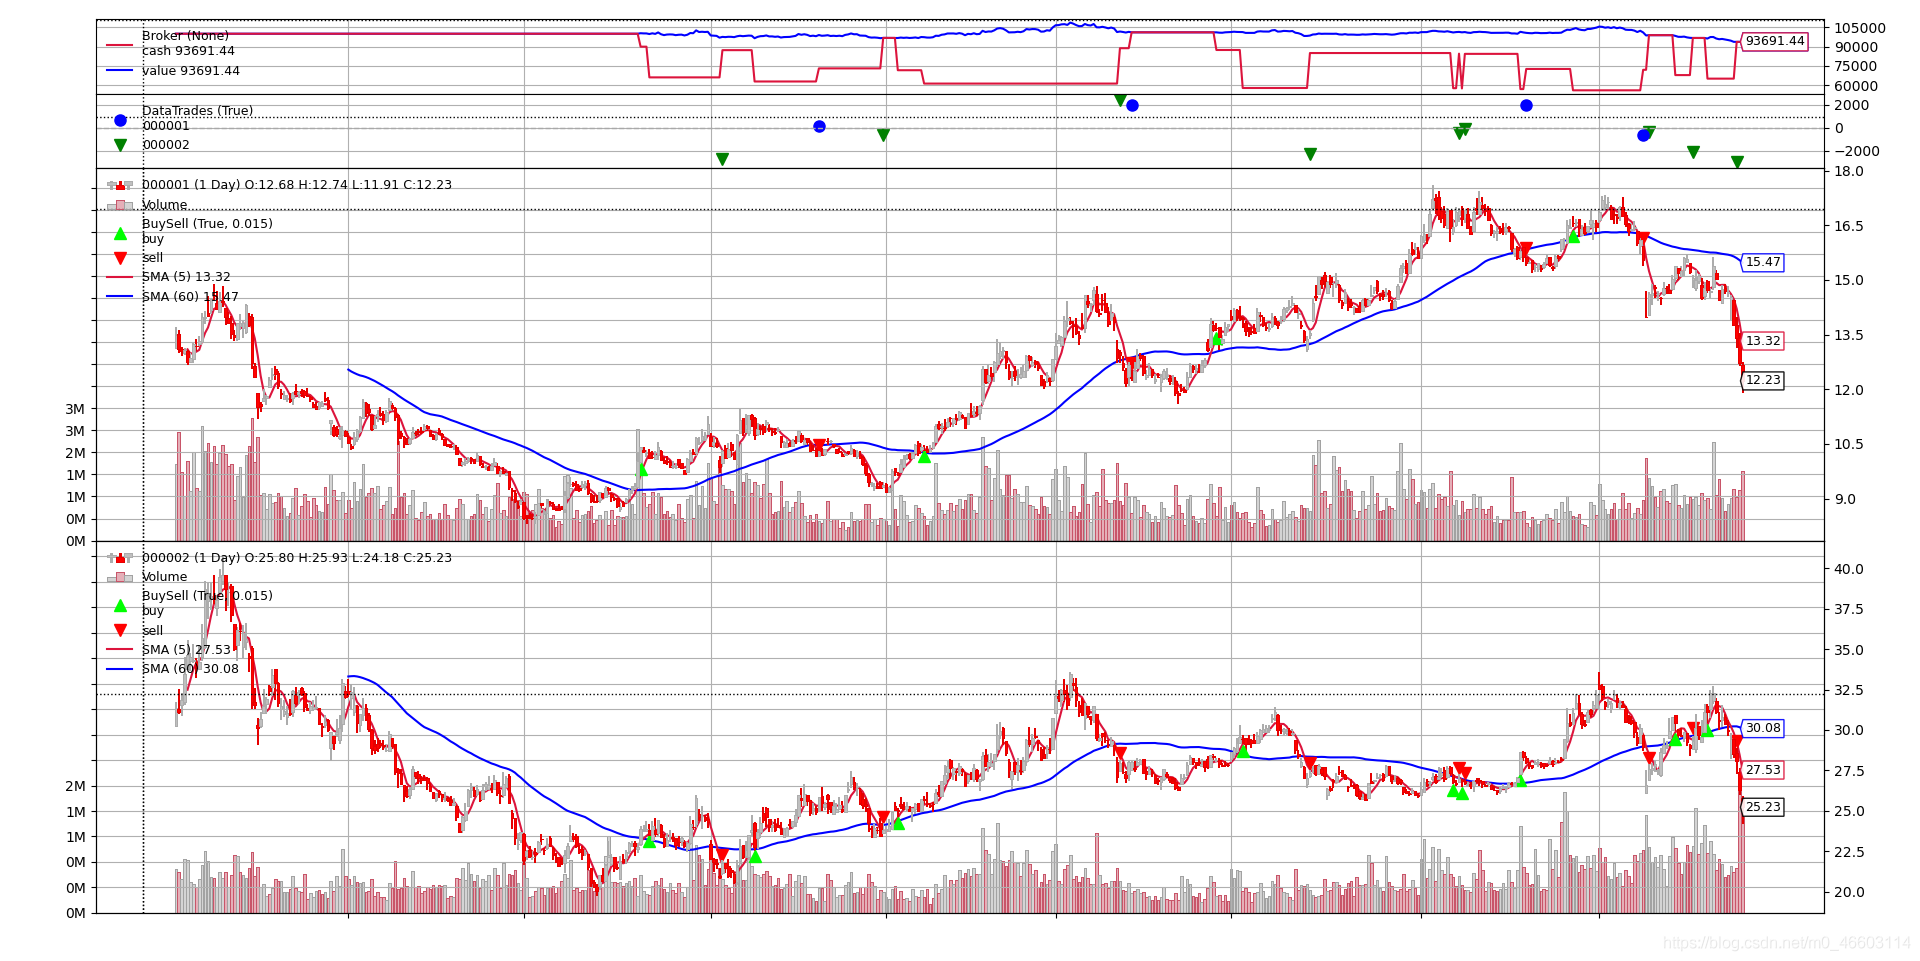The image size is (1920, 961).
Task: Click the SMA (60) 15.47 legend text
Action: click(x=190, y=297)
